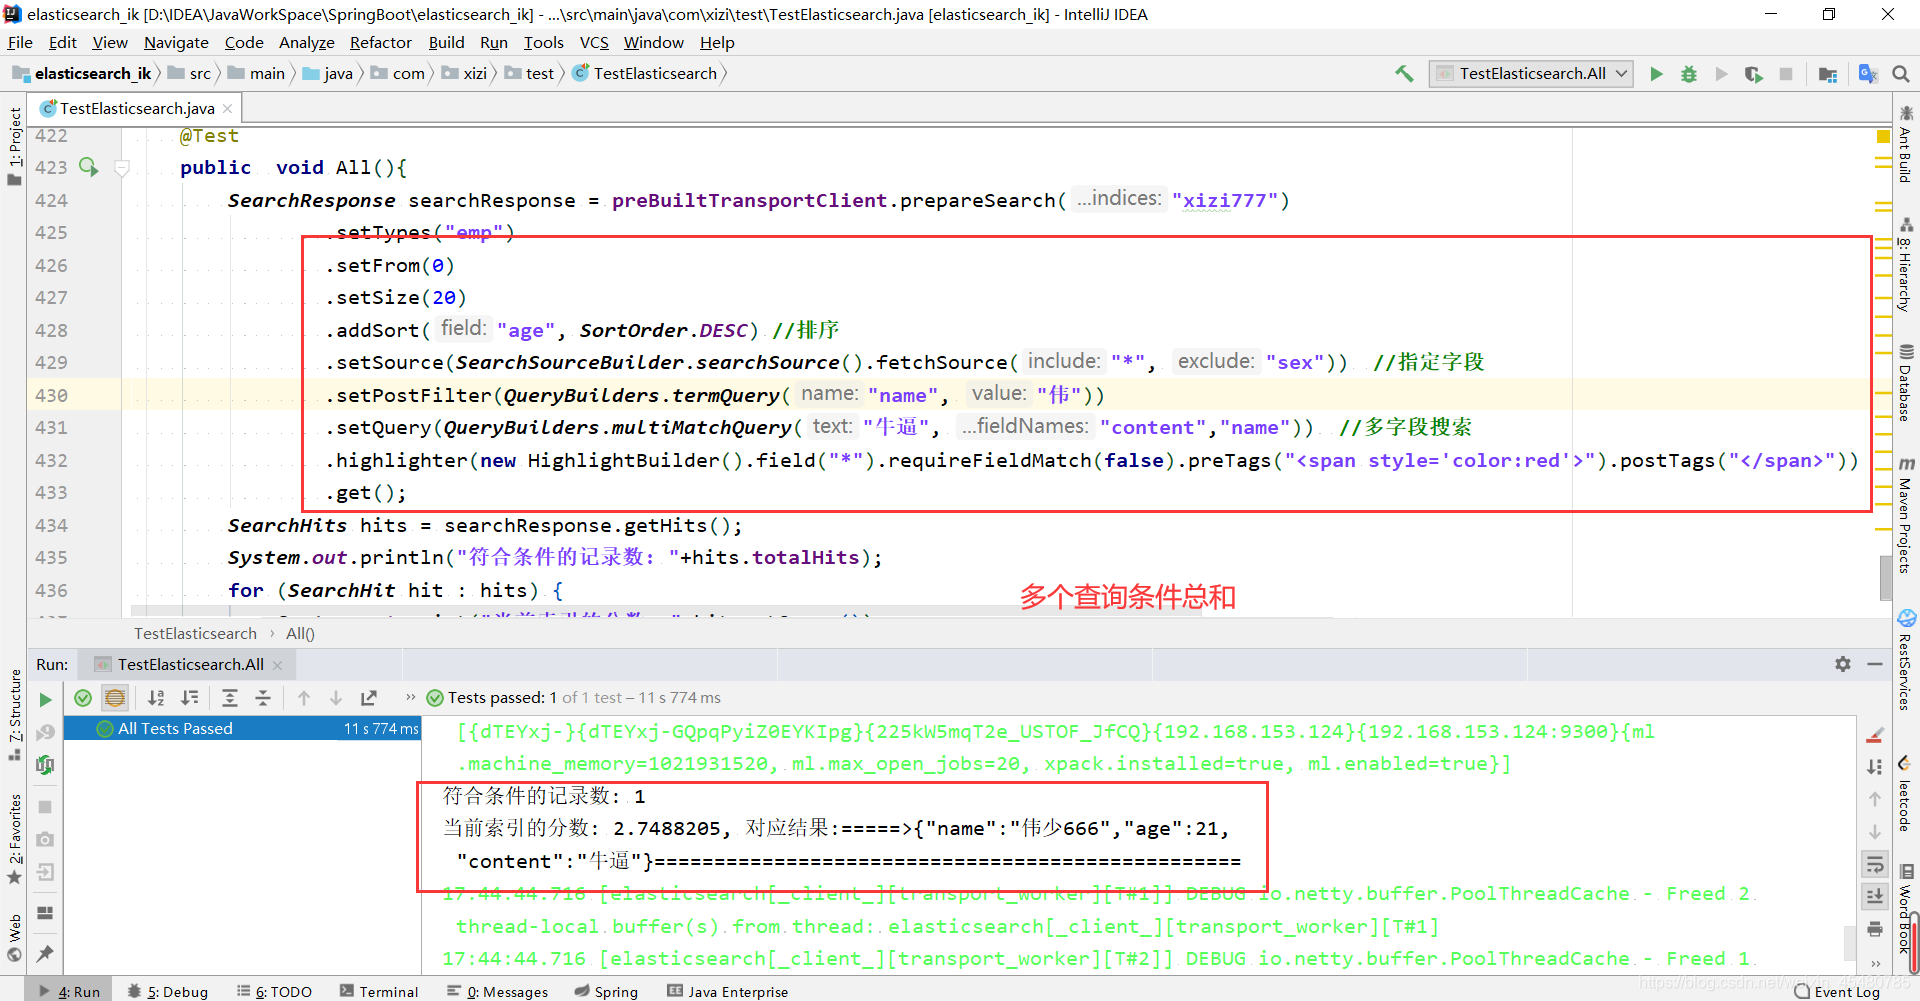Rerun tests from Run panel play icon
Image resolution: width=1920 pixels, height=1001 pixels.
pos(45,699)
